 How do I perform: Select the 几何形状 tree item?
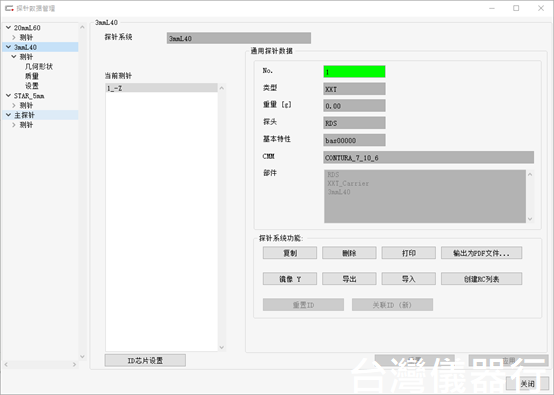[39, 66]
